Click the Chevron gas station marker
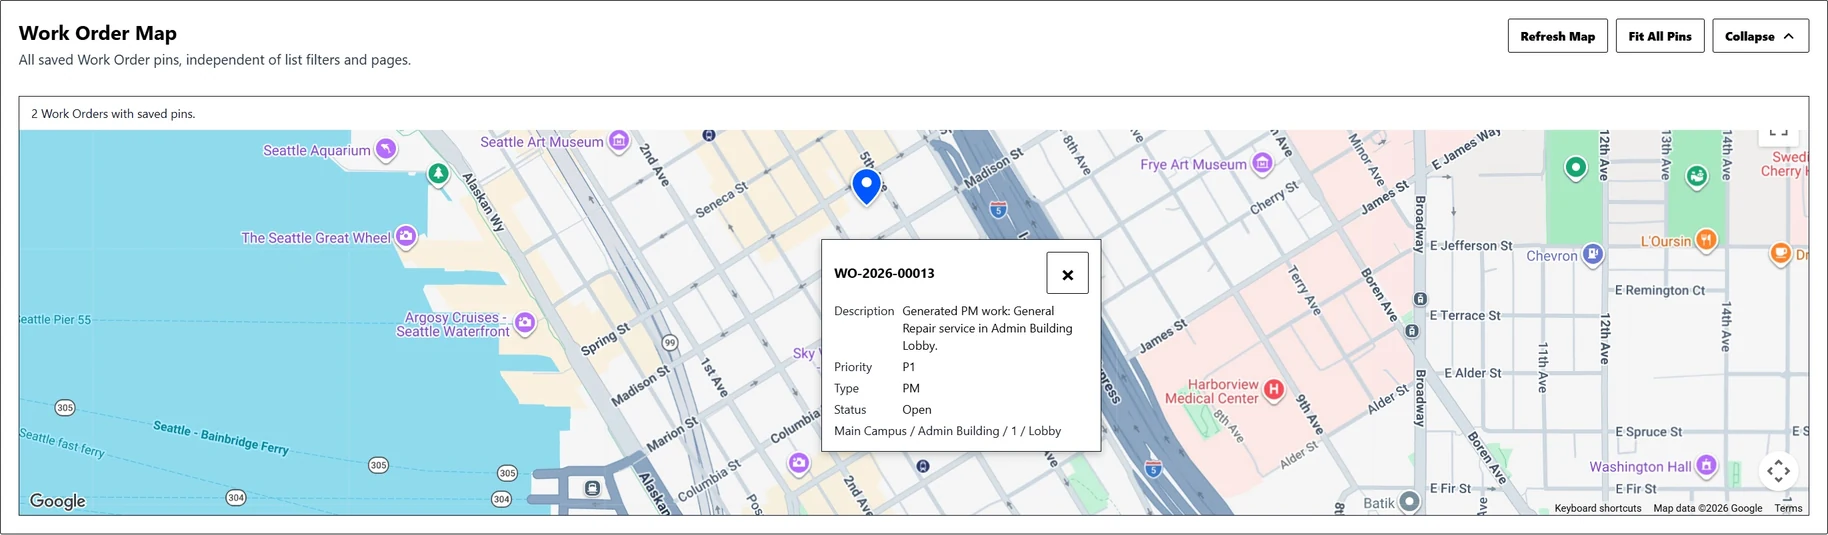 click(1593, 255)
